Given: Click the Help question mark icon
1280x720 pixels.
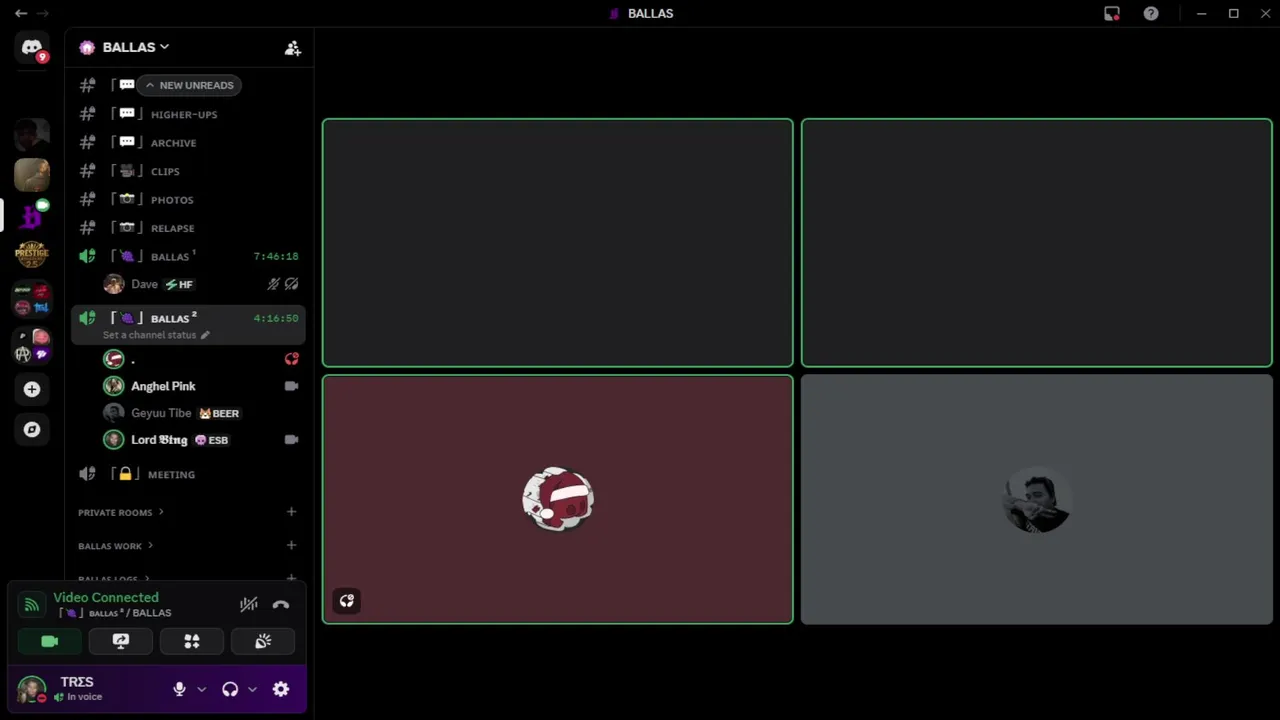Looking at the screenshot, I should pos(1151,13).
